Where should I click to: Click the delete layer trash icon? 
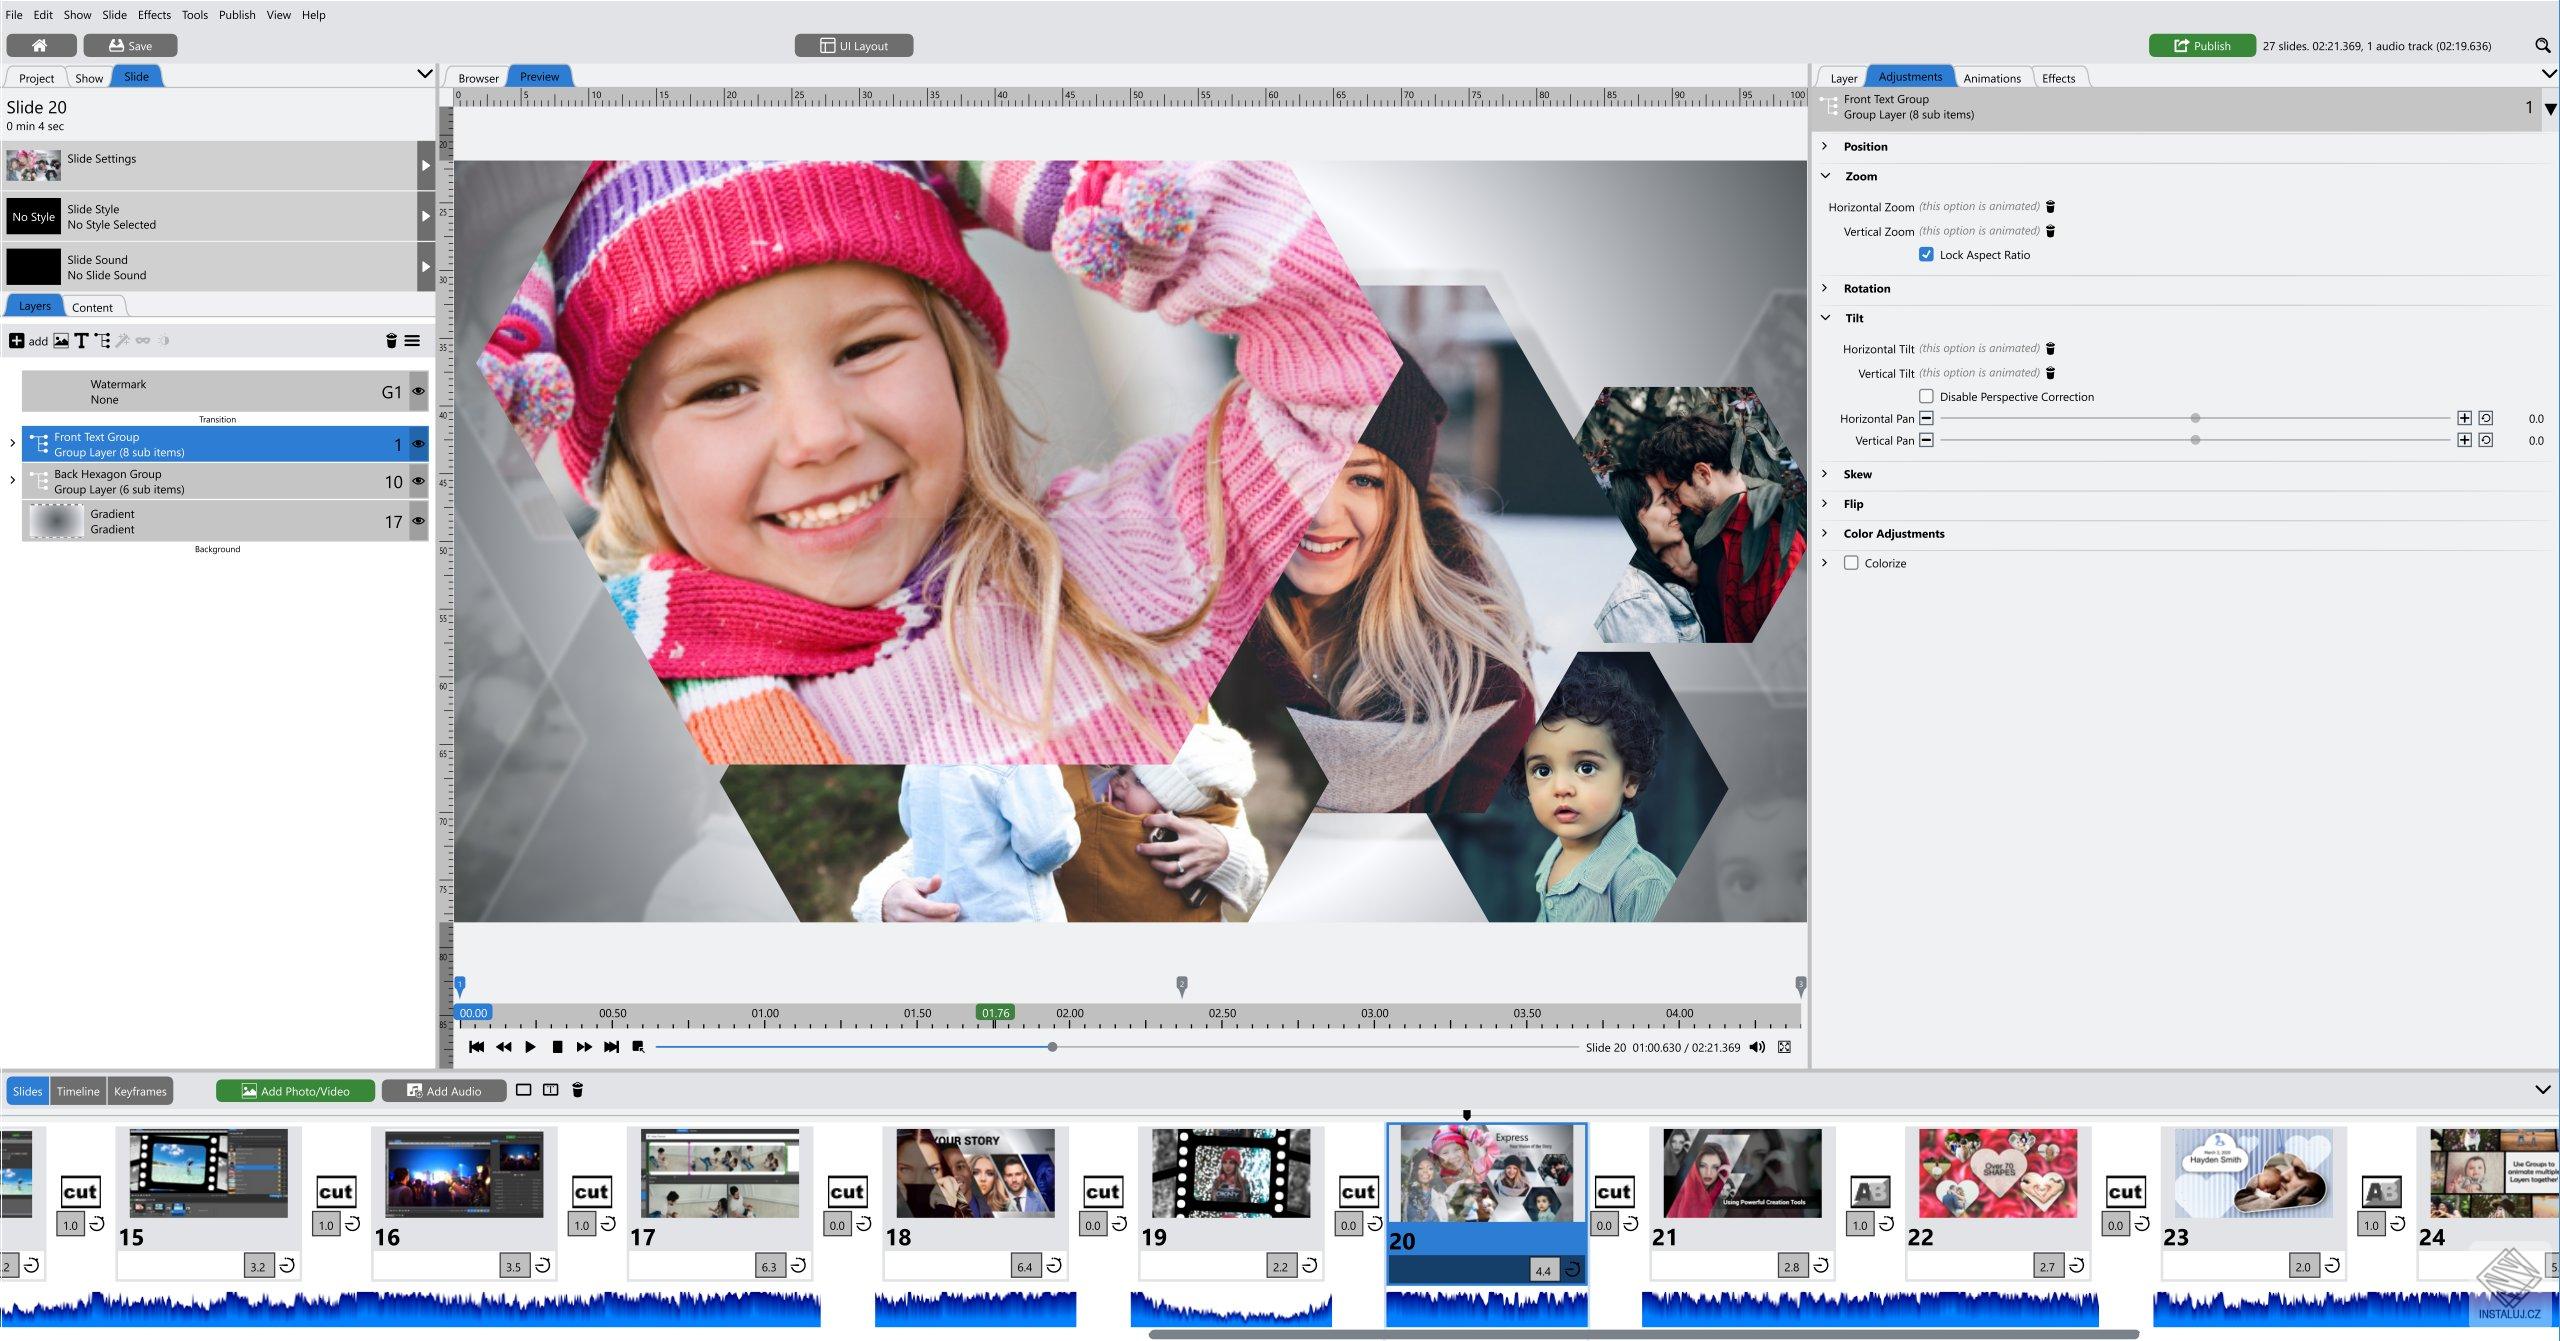(x=390, y=341)
